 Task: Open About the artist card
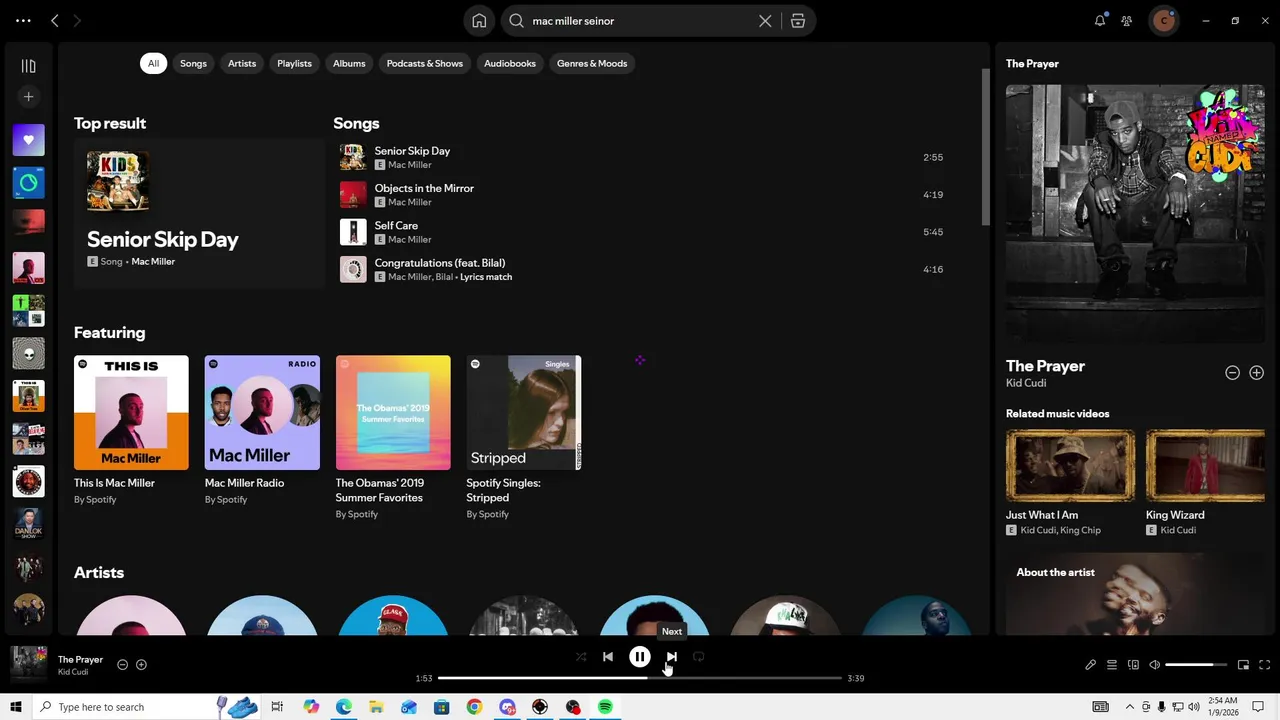[1135, 594]
